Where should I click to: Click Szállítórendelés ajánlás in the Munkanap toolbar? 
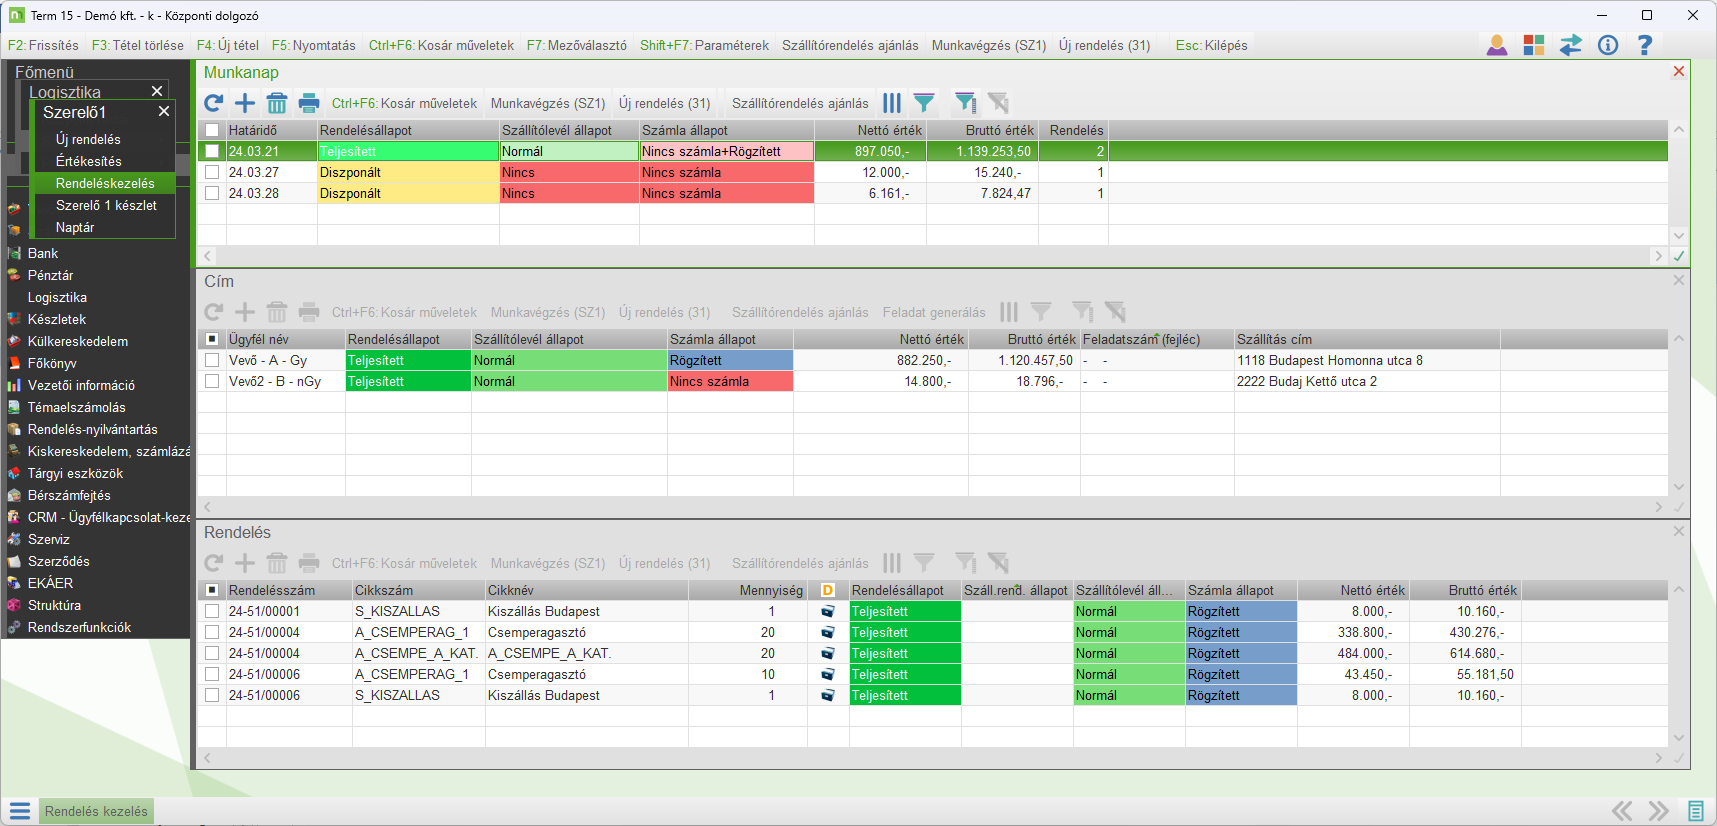(x=800, y=103)
